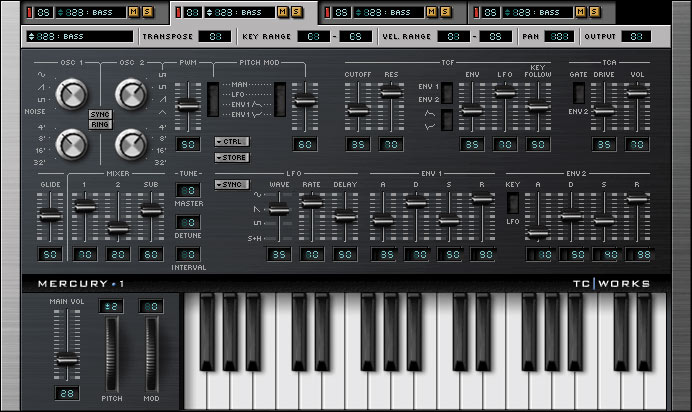Viewport: 692px width, 412px height.
Task: Switch to the first part tab
Action: tap(95, 12)
